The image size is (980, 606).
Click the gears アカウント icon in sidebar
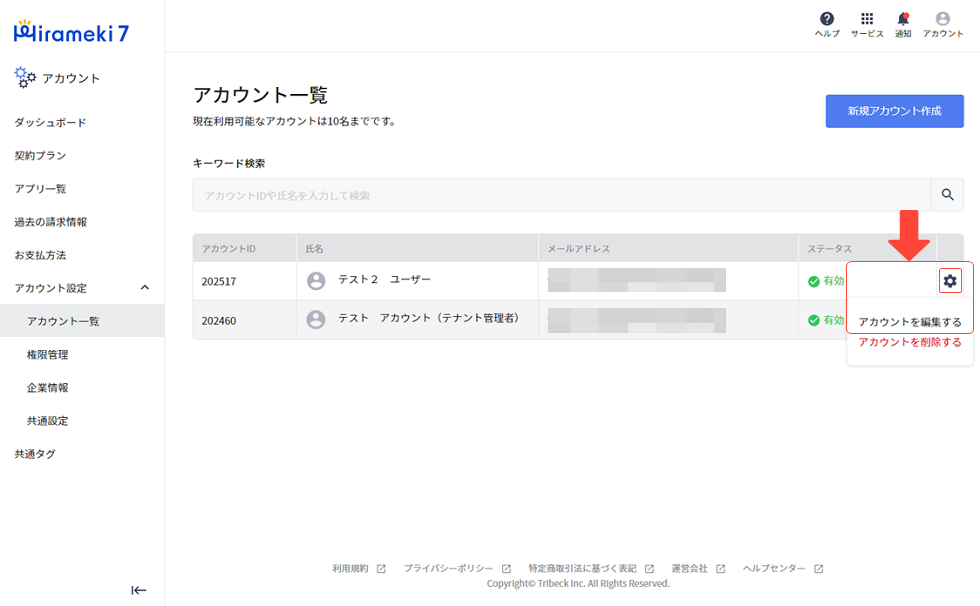click(25, 77)
